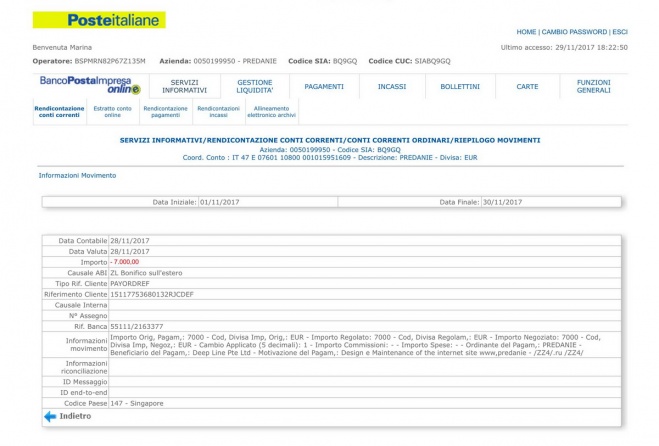The height and width of the screenshot is (446, 659).
Task: Open the CAMBIO PASSWORD link
Action: [x=574, y=32]
